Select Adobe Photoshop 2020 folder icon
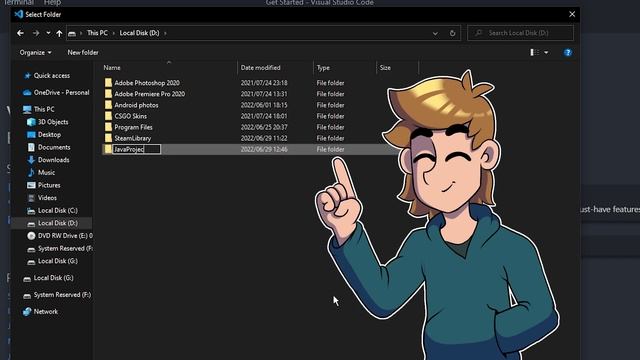640x360 pixels. 108,83
